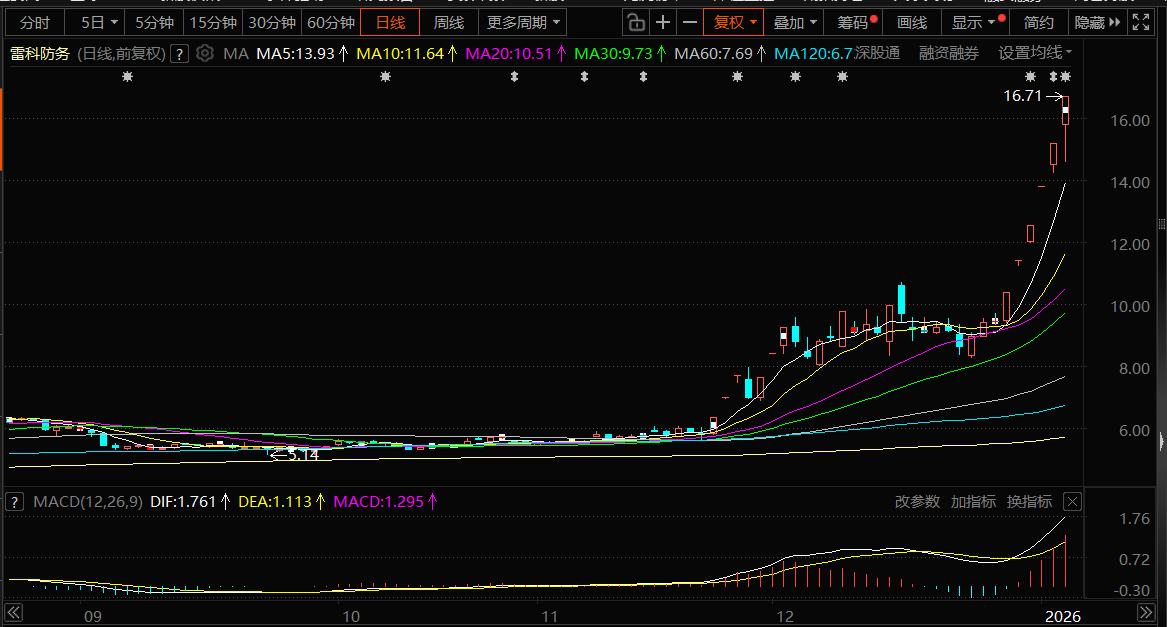Switch to 简约 simple mode
The image size is (1167, 627).
1038,22
